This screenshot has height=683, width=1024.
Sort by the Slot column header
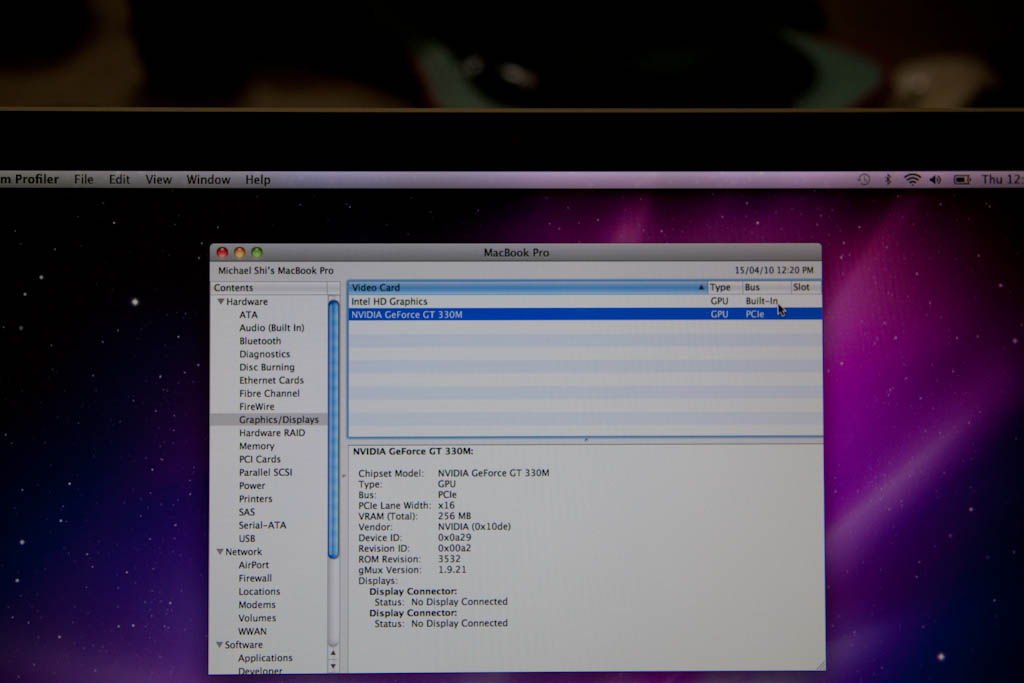806,287
